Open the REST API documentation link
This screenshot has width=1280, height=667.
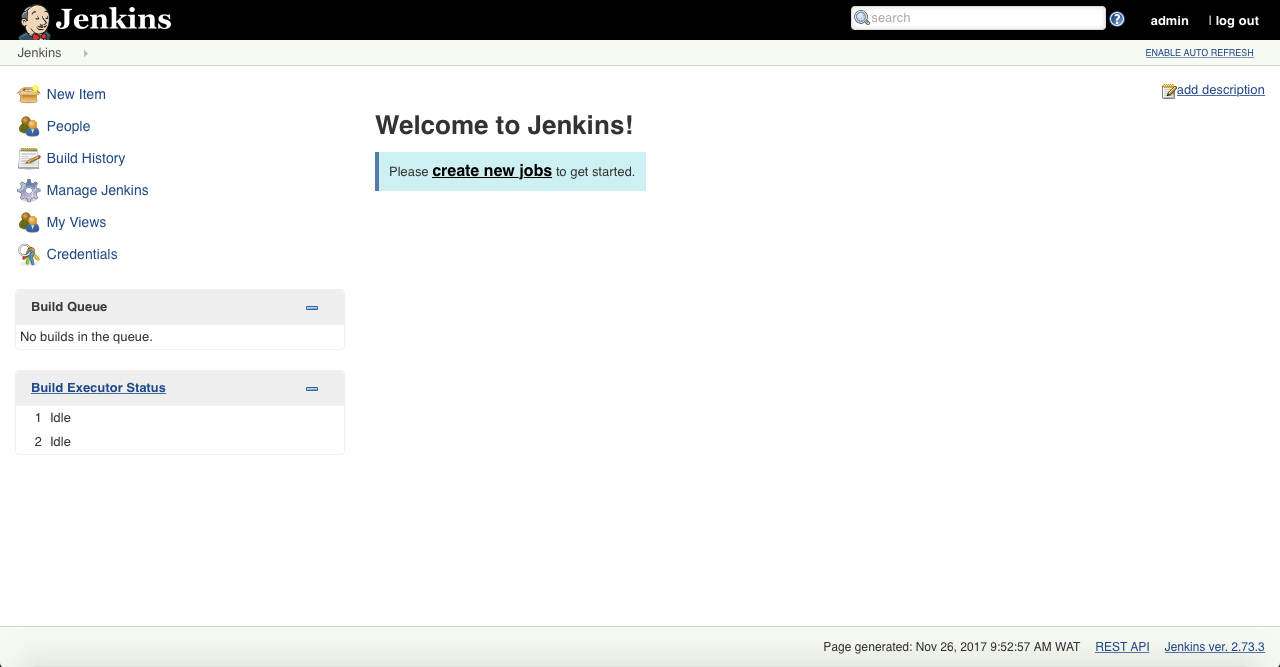coord(1121,646)
